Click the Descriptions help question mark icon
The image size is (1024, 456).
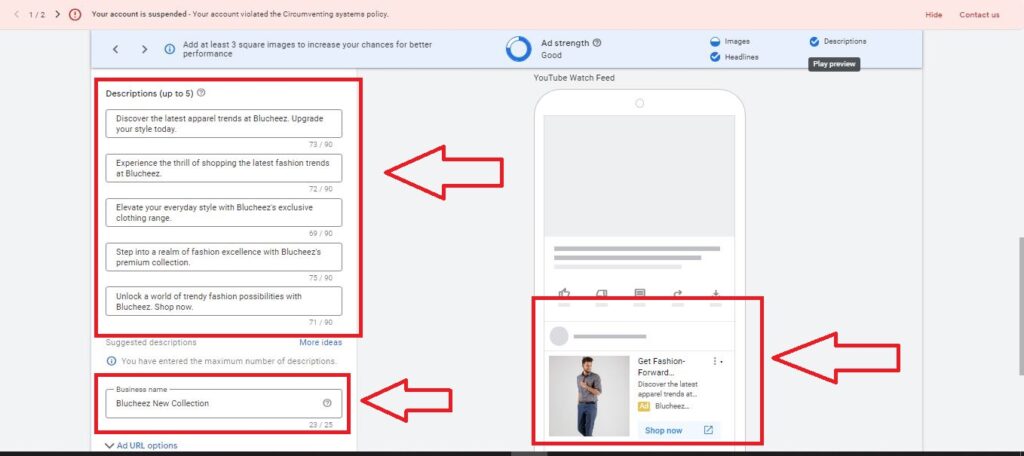click(201, 93)
